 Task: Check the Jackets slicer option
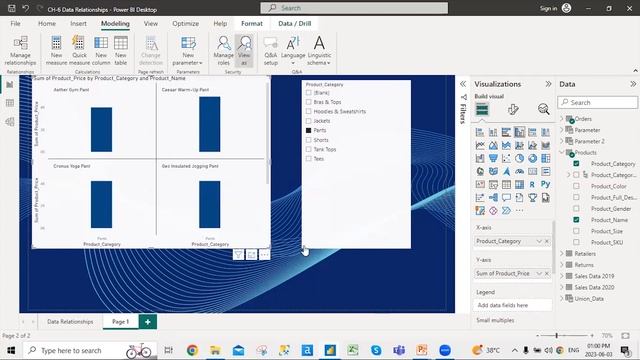[x=309, y=121]
